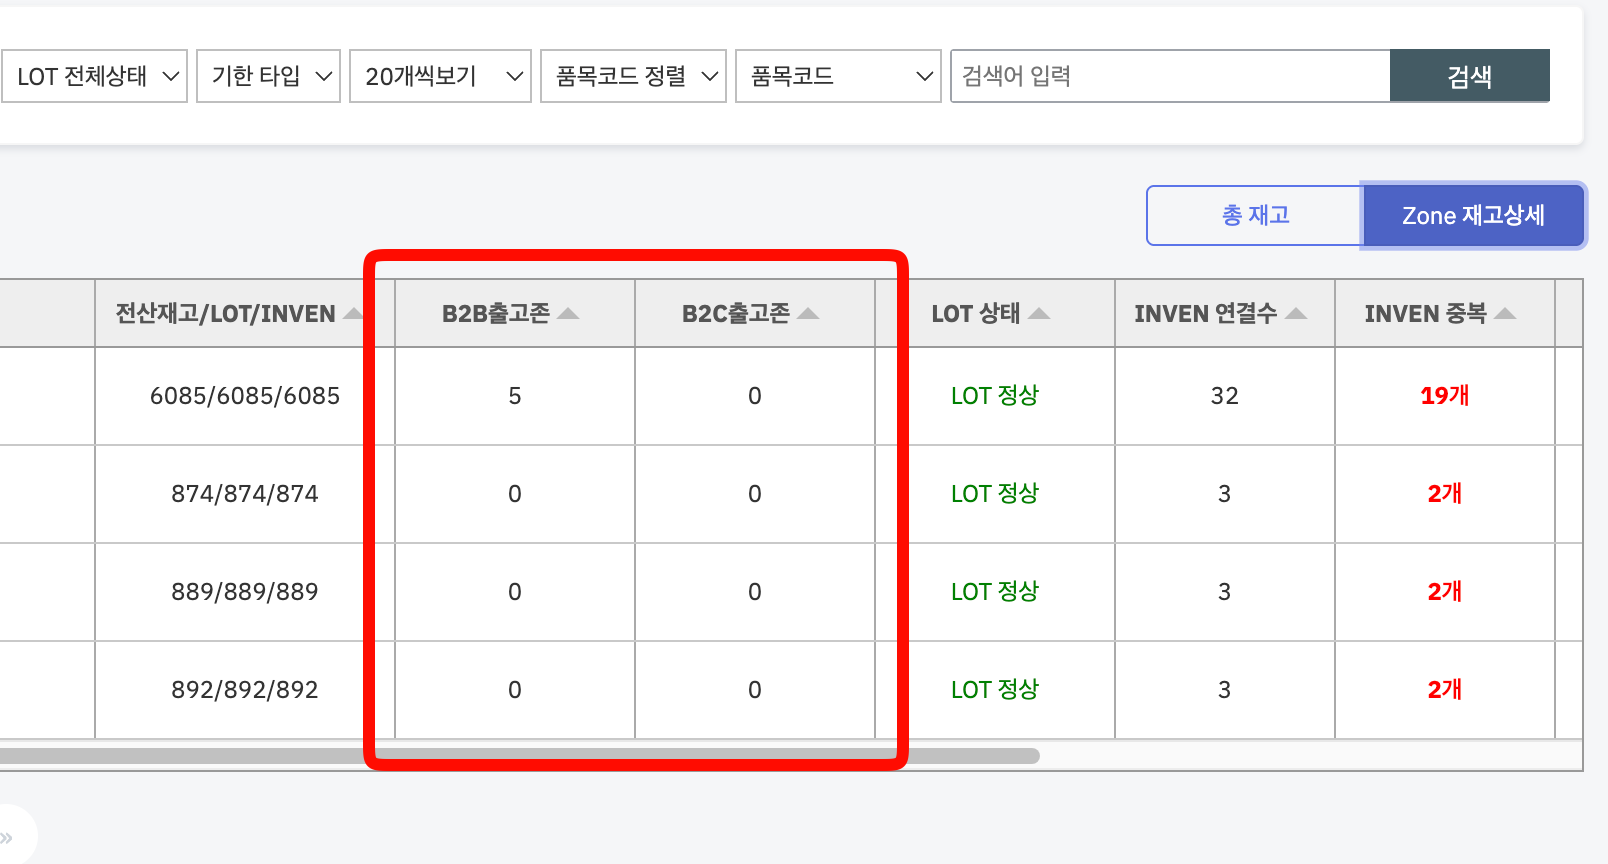This screenshot has width=1608, height=864.
Task: Expand sidebar with double chevron icon
Action: click(8, 837)
